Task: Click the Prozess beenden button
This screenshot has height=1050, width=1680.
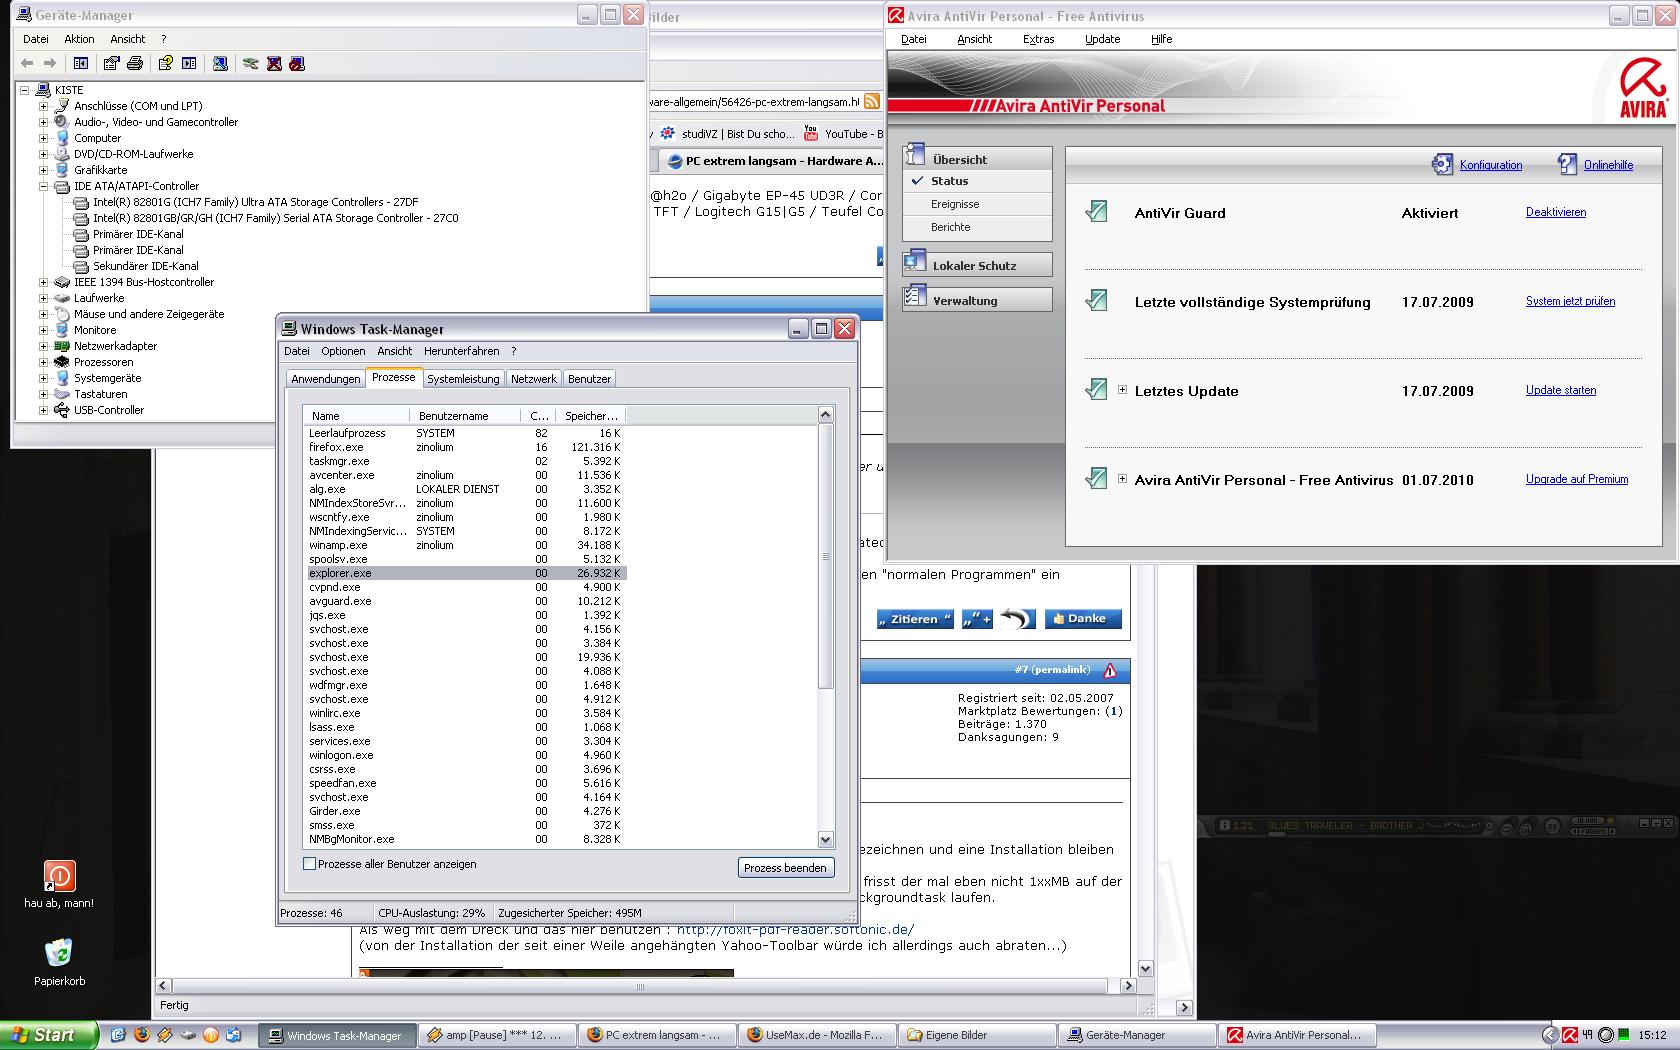Action: pos(785,867)
